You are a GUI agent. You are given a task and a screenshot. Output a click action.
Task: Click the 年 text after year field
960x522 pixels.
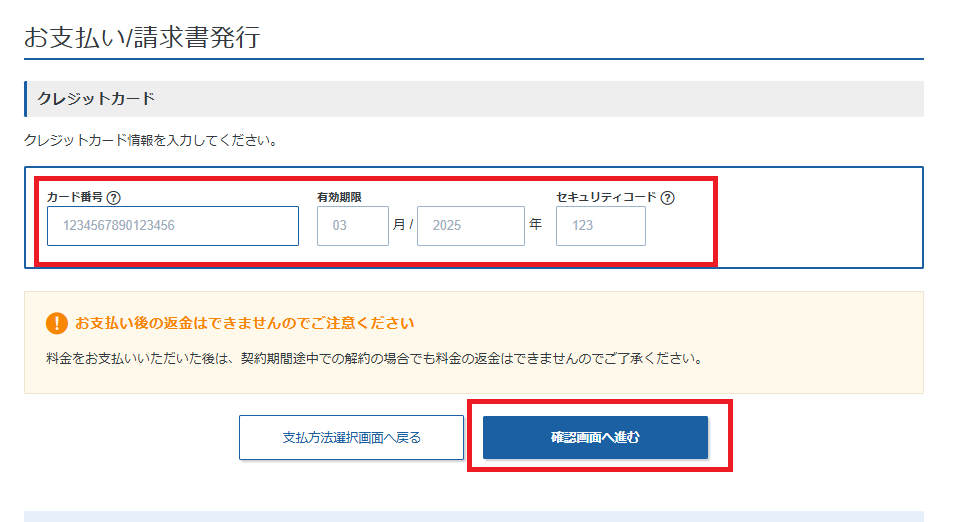pos(535,226)
